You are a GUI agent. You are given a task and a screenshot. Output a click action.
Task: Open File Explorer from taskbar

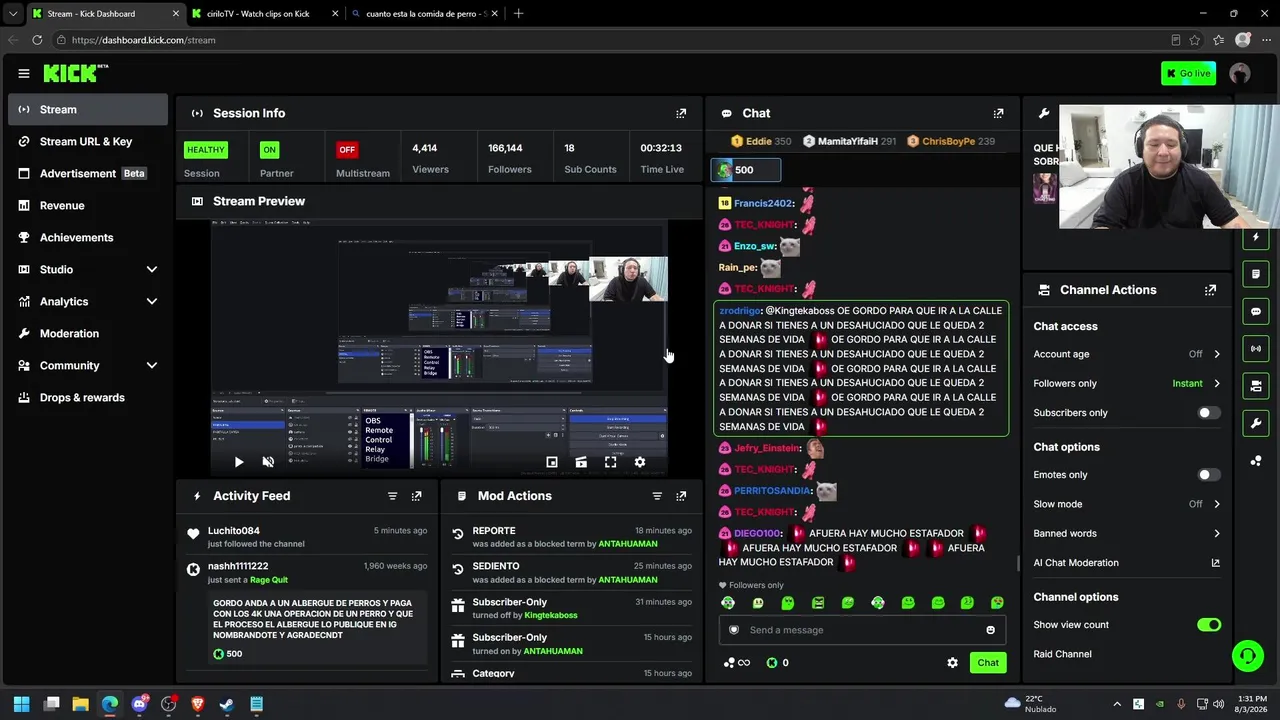pyautogui.click(x=81, y=704)
